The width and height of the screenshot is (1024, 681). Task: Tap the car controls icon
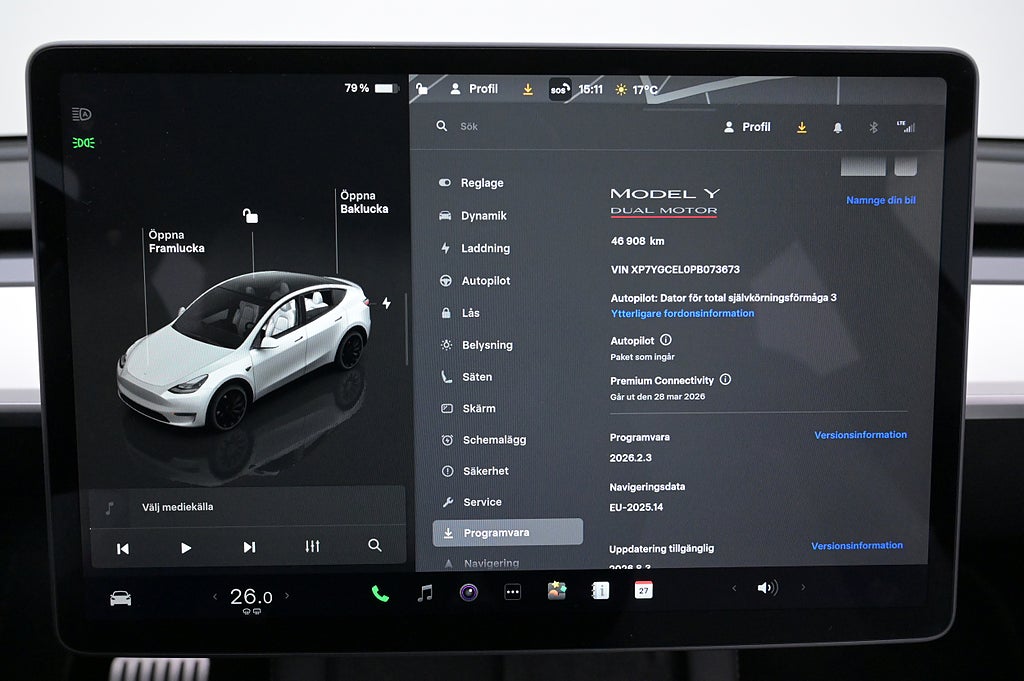click(x=120, y=598)
